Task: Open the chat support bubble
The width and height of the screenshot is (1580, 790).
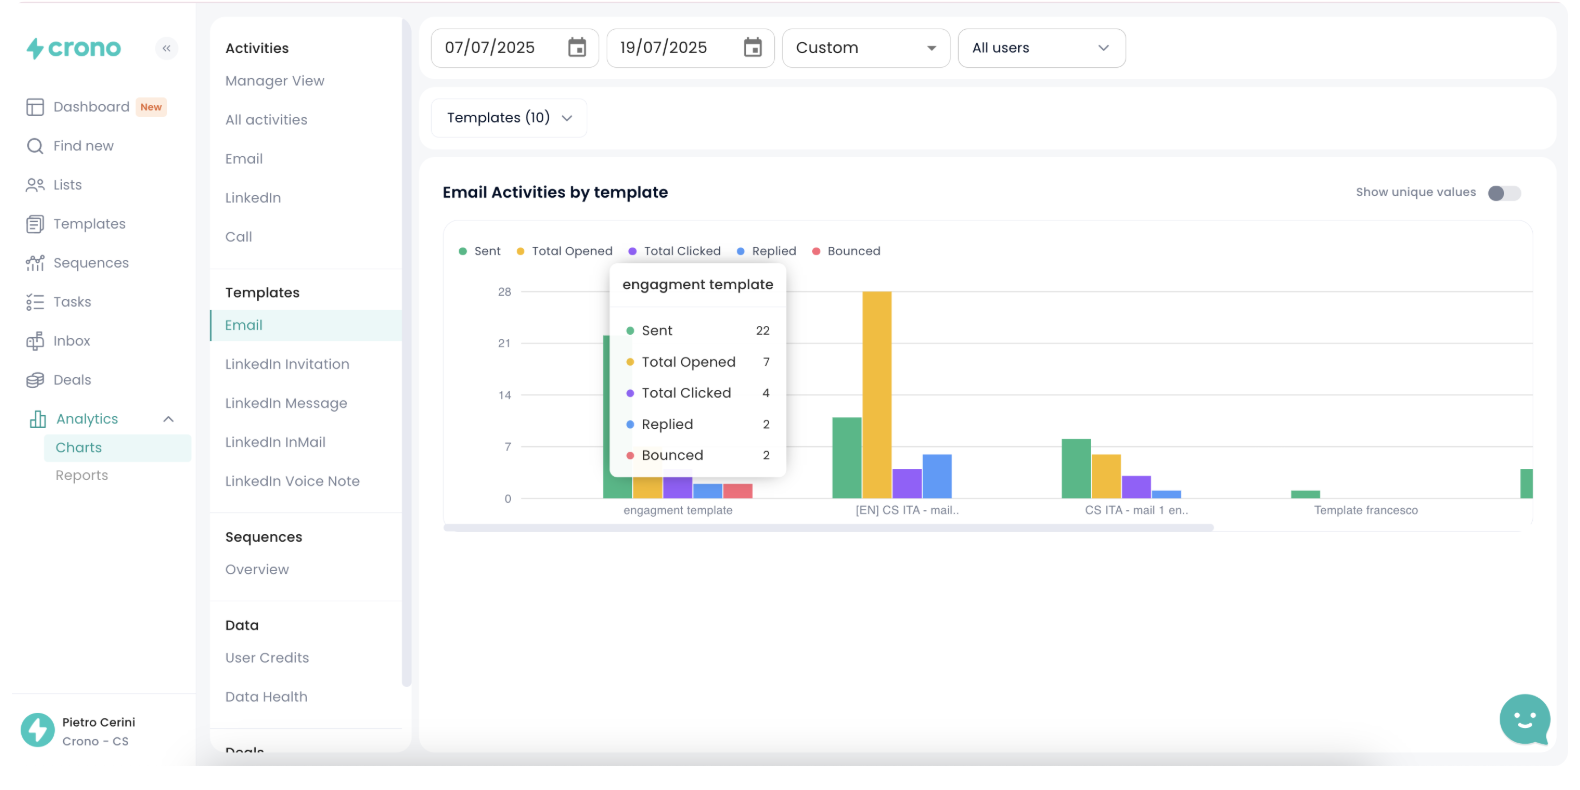Action: (x=1524, y=719)
